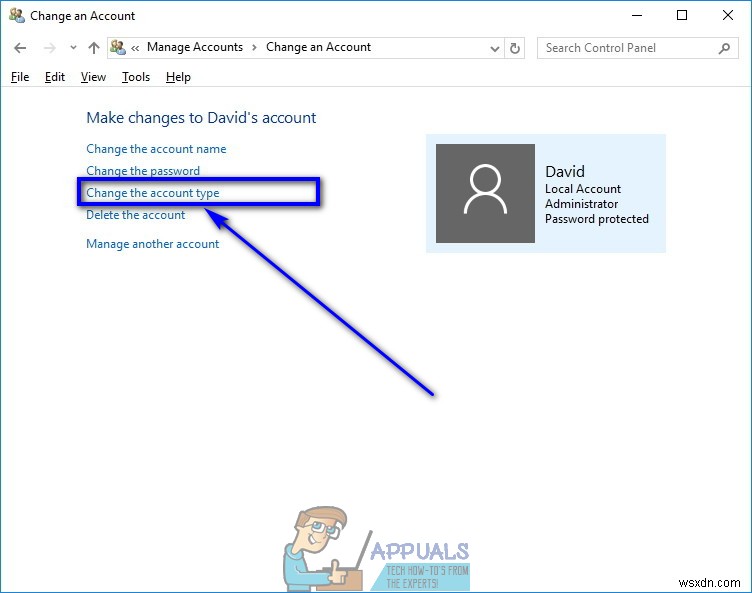Image resolution: width=752 pixels, height=593 pixels.
Task: Open address bar history dropdown
Action: [495, 48]
